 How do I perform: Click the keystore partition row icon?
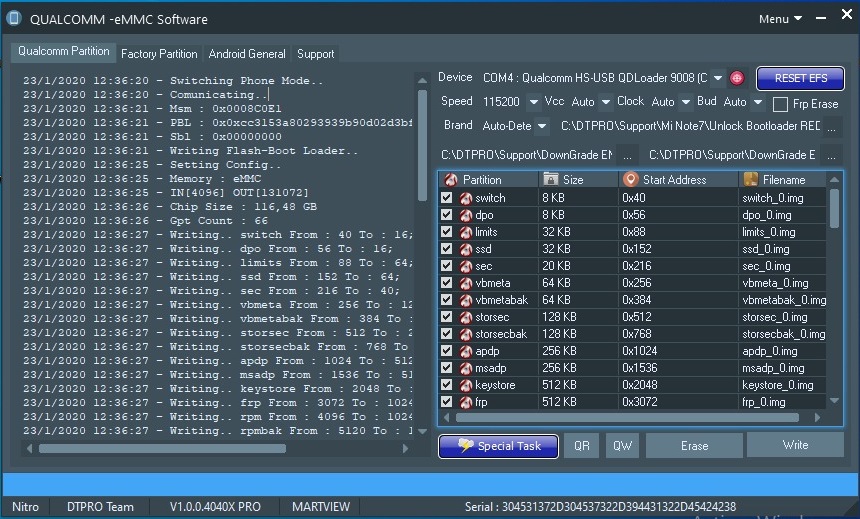pyautogui.click(x=466, y=385)
